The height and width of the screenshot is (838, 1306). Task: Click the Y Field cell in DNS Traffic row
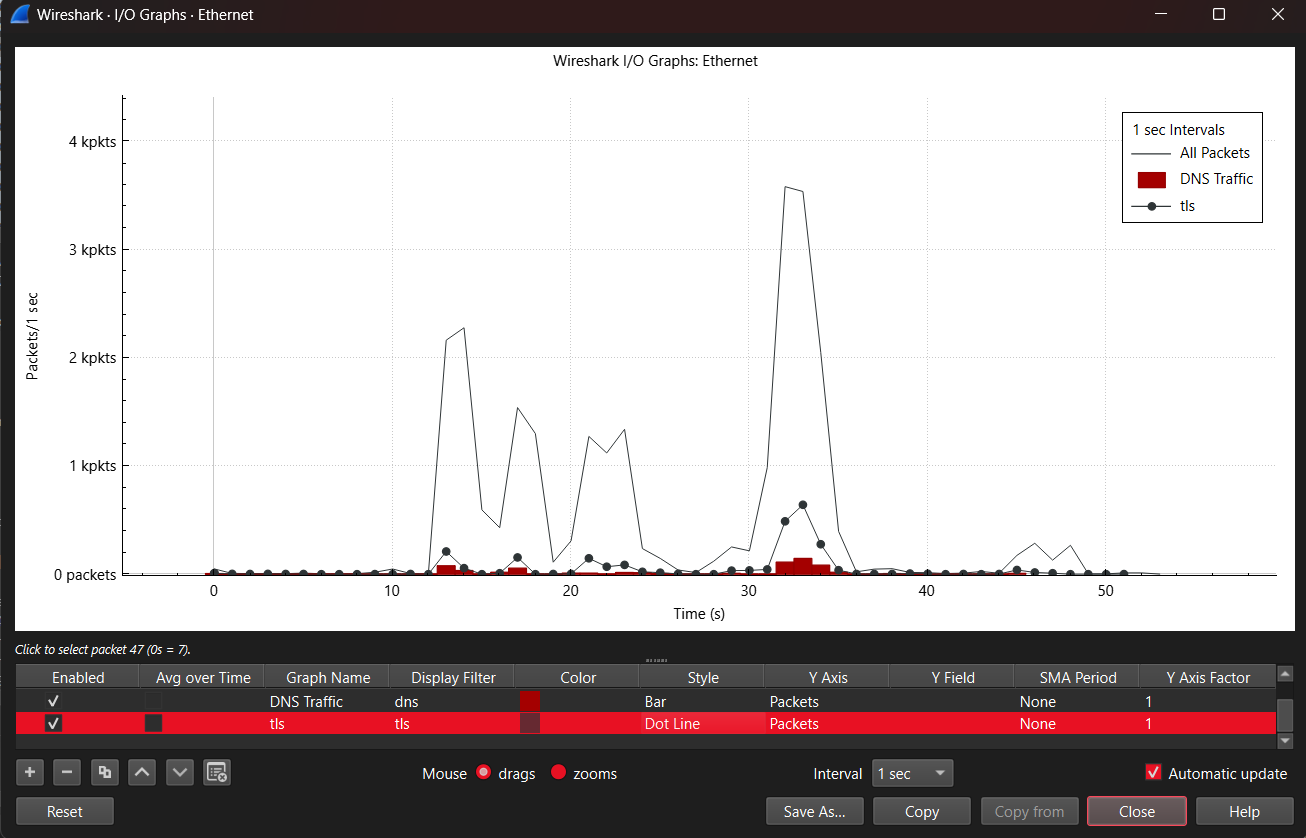tap(951, 702)
